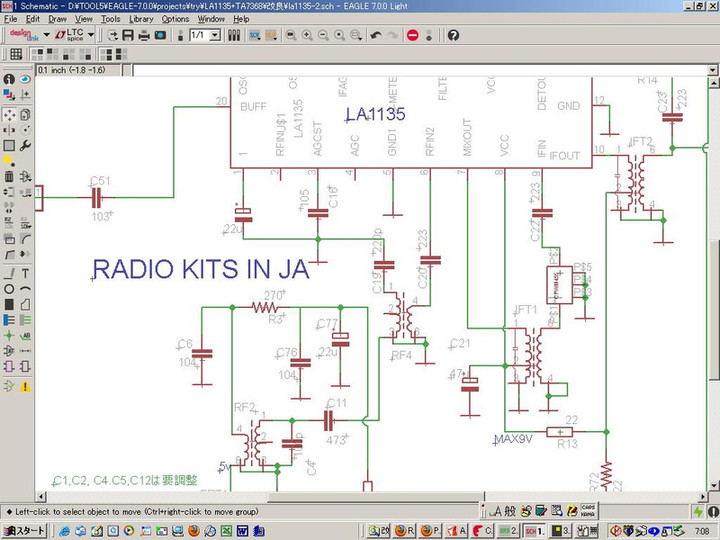This screenshot has height=540, width=720.
Task: Select the Info tool in left palette
Action: pyautogui.click(x=9, y=79)
